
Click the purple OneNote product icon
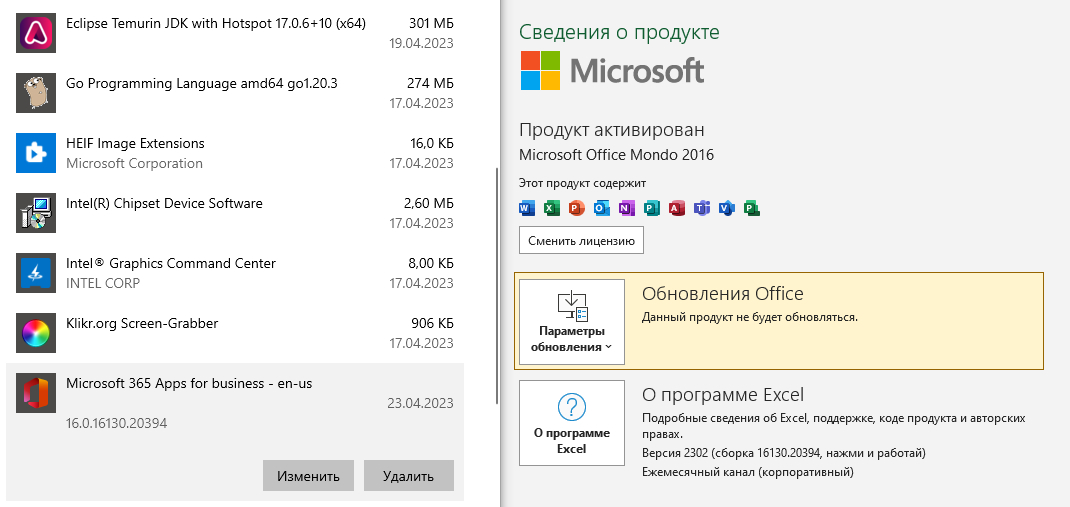coord(627,208)
